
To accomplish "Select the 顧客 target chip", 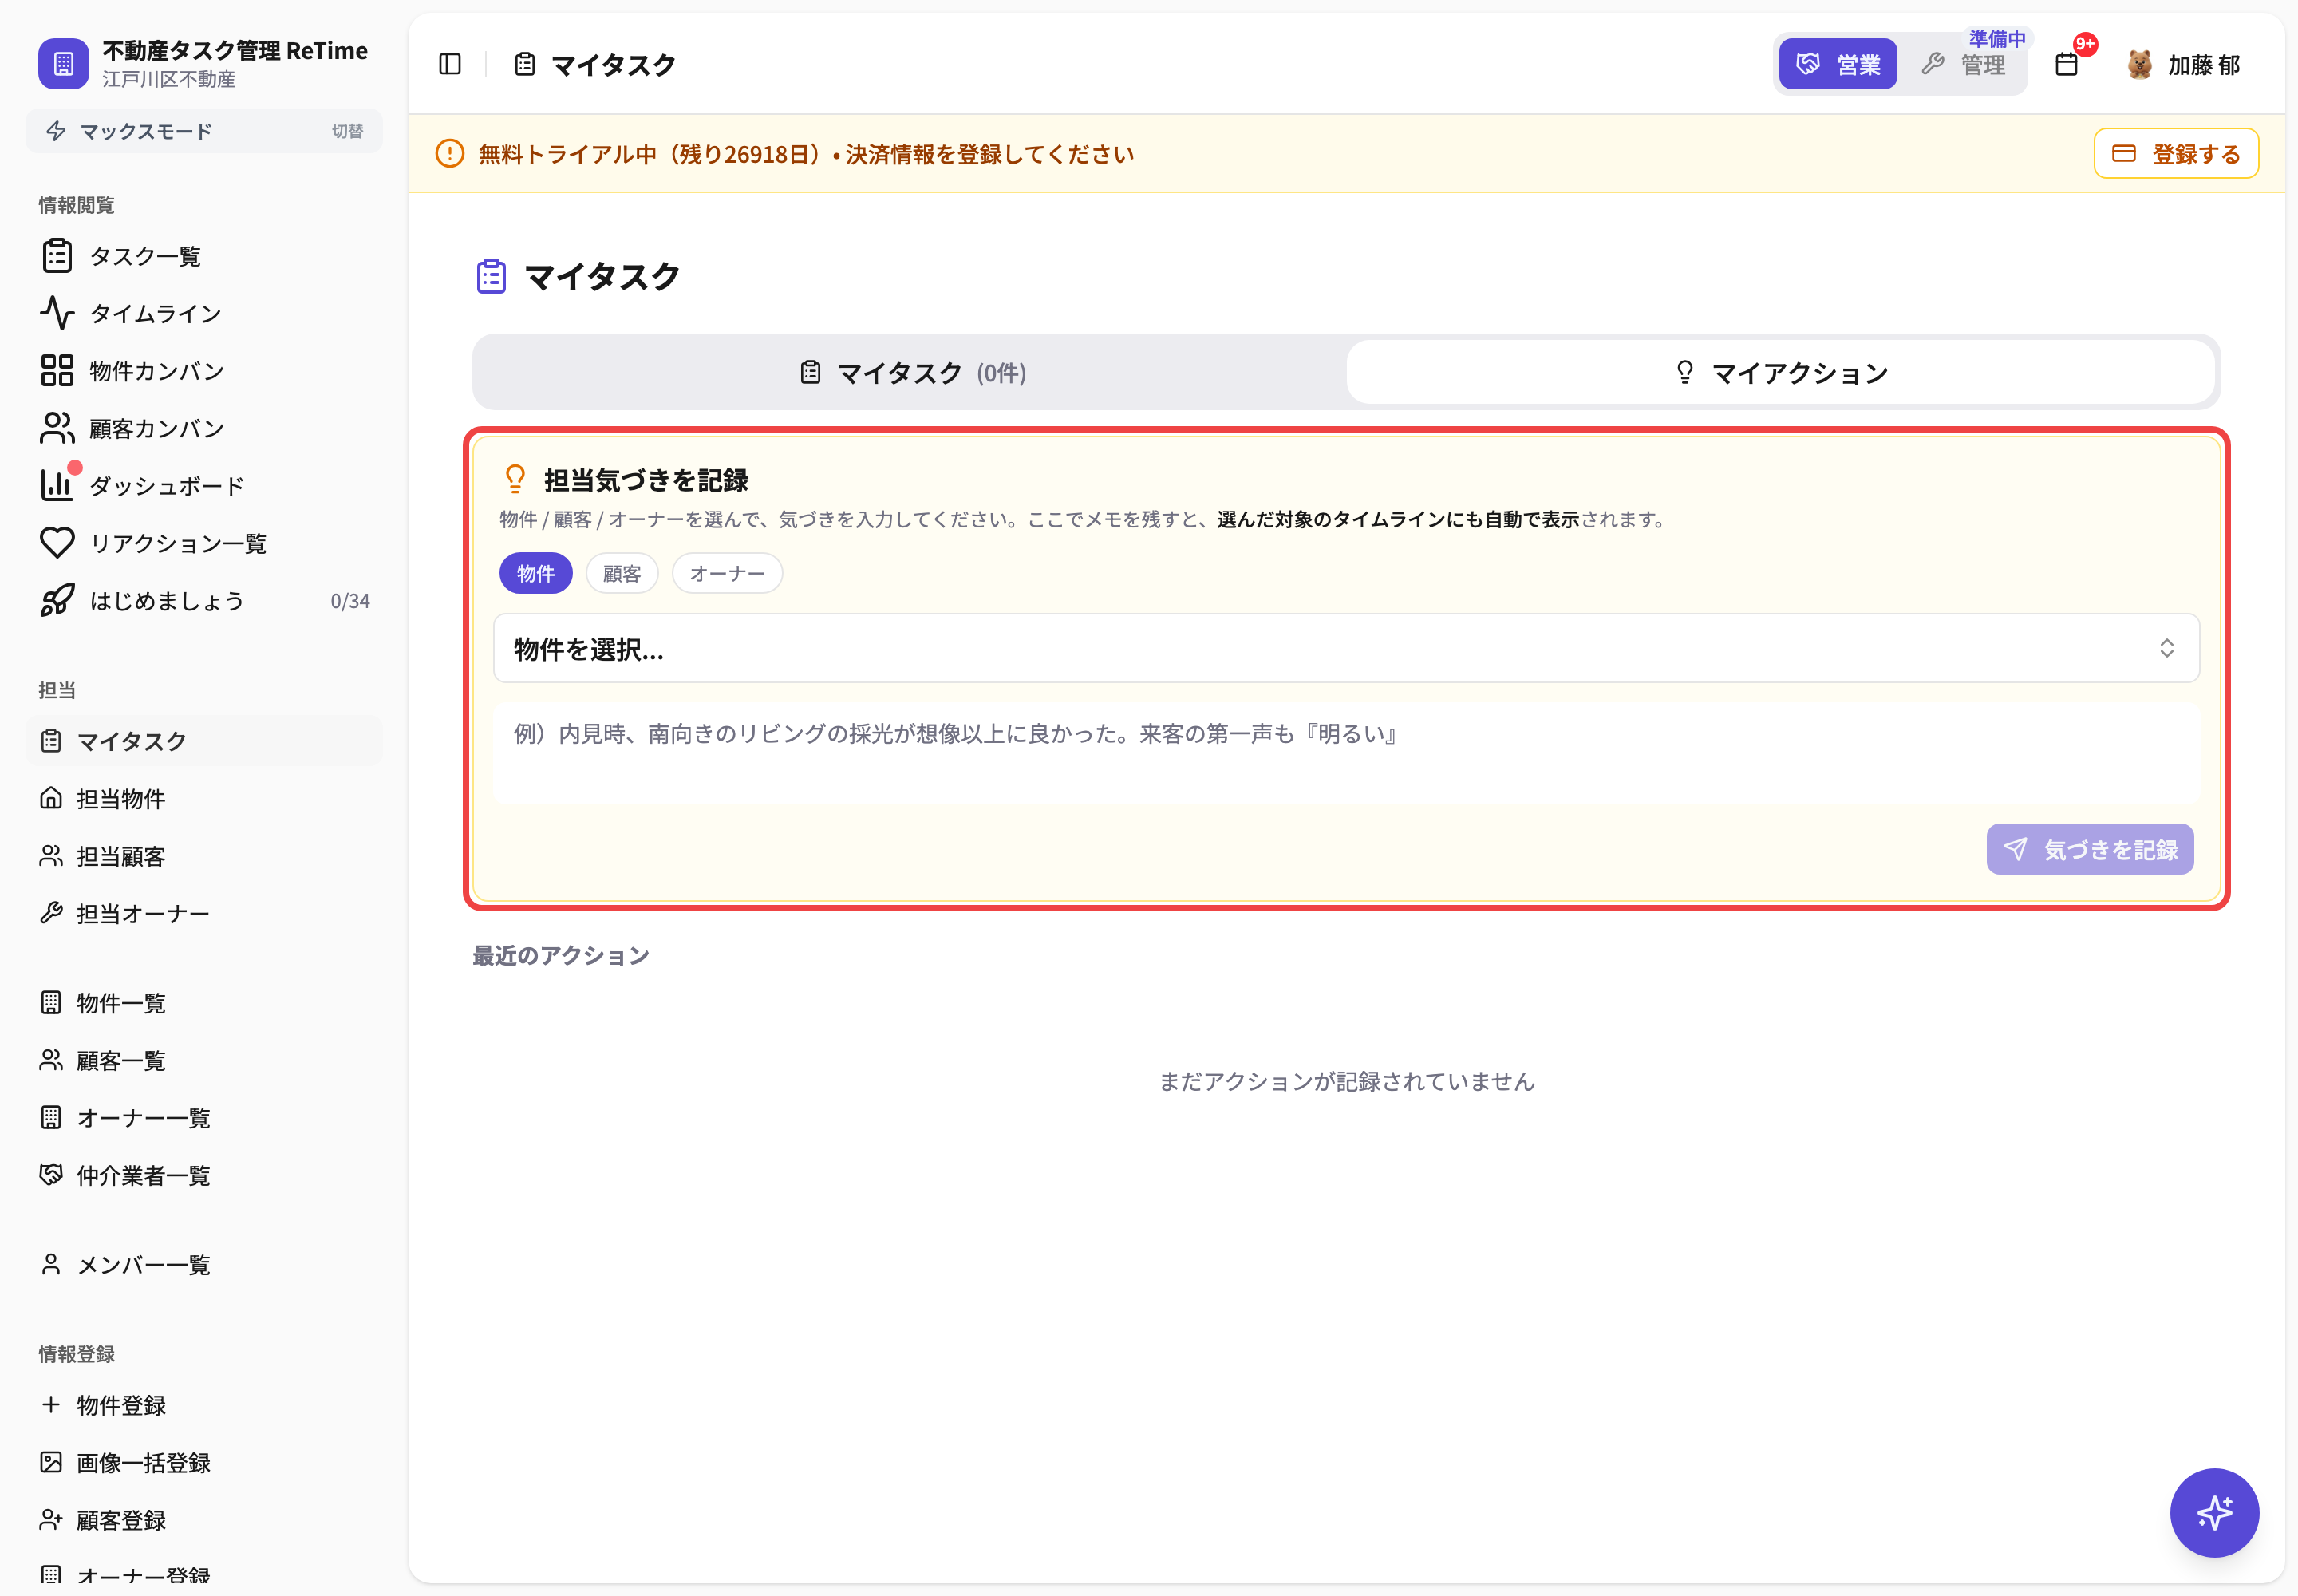I will pos(622,573).
